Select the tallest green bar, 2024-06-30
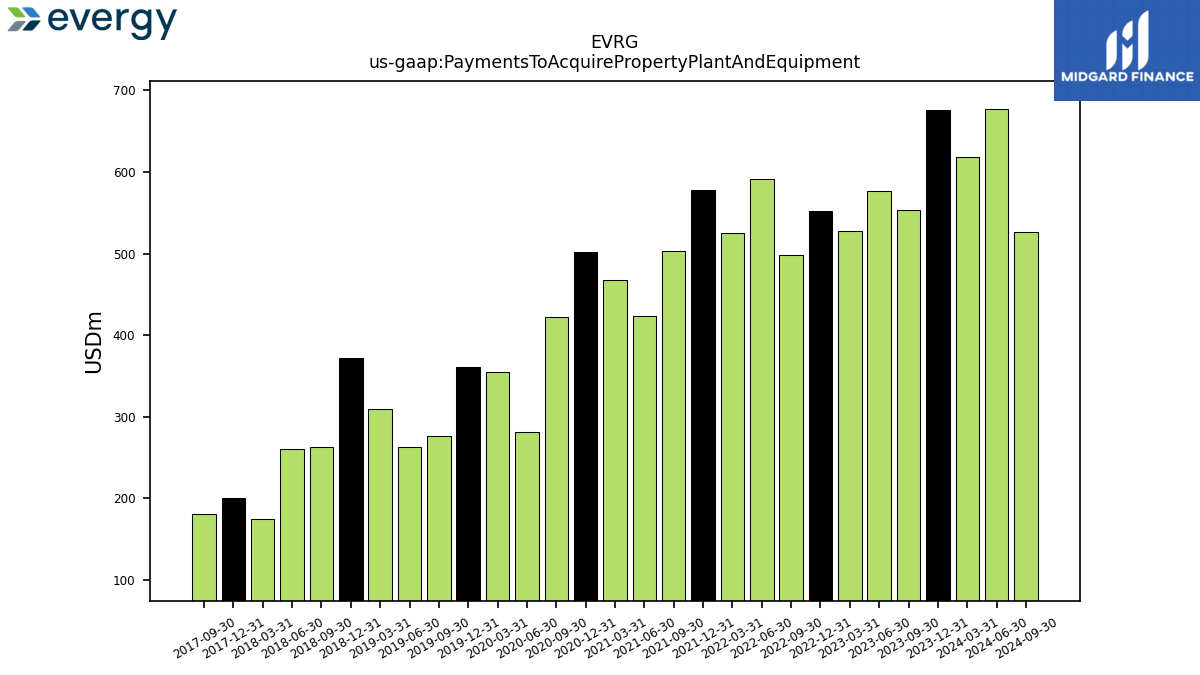Viewport: 1200px width, 675px height. click(997, 355)
